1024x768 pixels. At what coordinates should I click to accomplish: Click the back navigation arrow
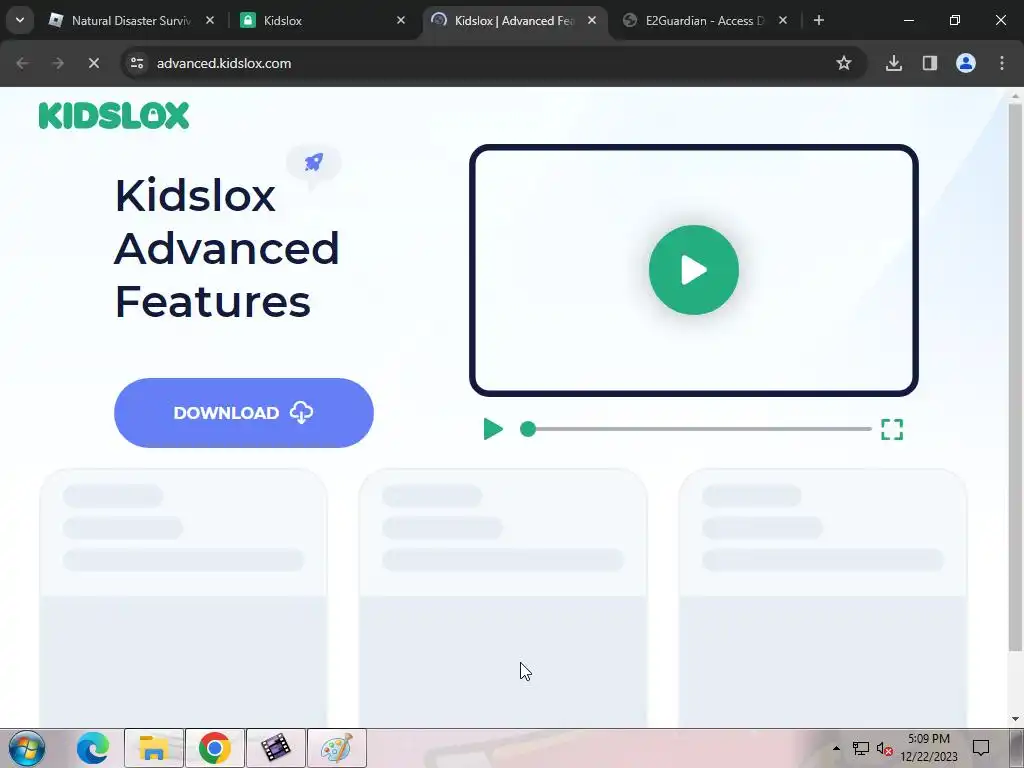click(22, 63)
